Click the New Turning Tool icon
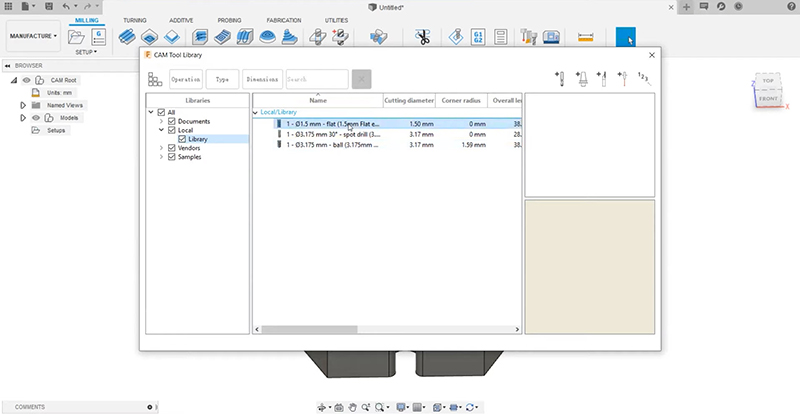Viewport: 800px width, 414px height. [x=603, y=78]
